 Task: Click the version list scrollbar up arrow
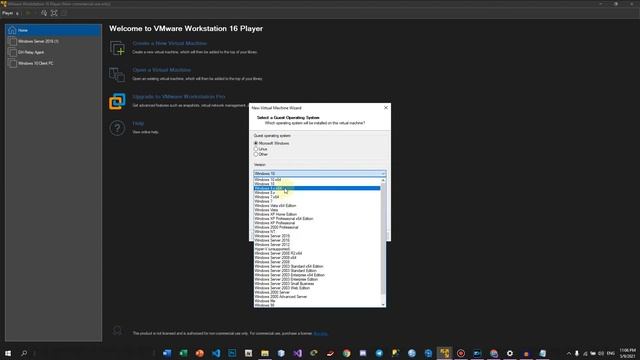[x=383, y=180]
